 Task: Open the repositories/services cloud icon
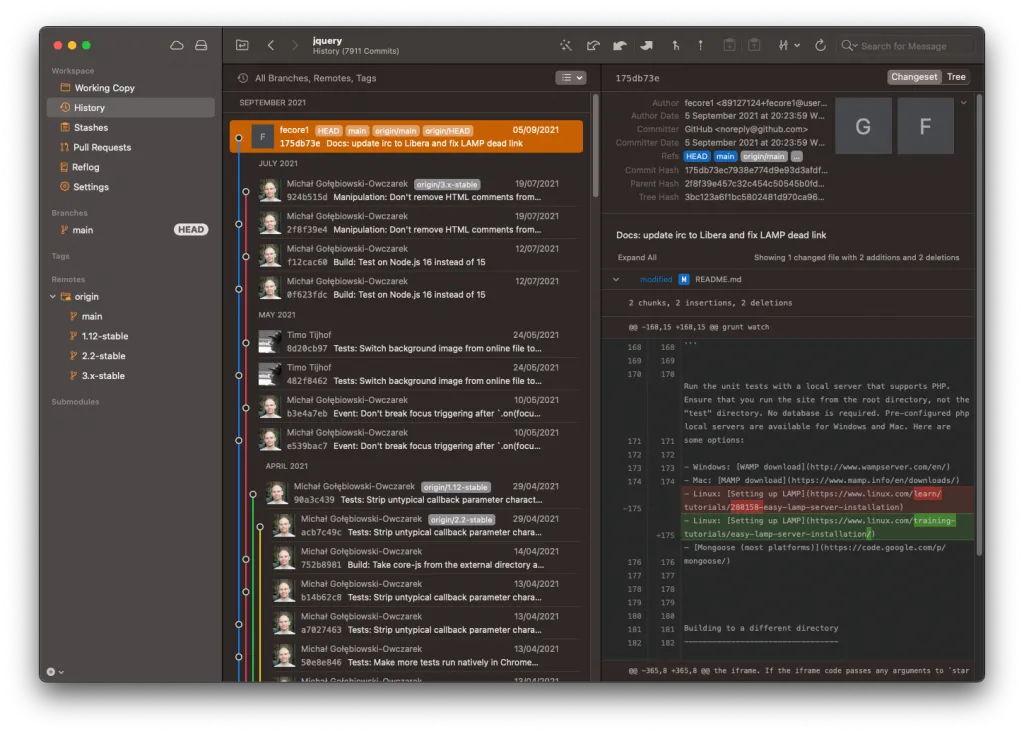(x=176, y=45)
